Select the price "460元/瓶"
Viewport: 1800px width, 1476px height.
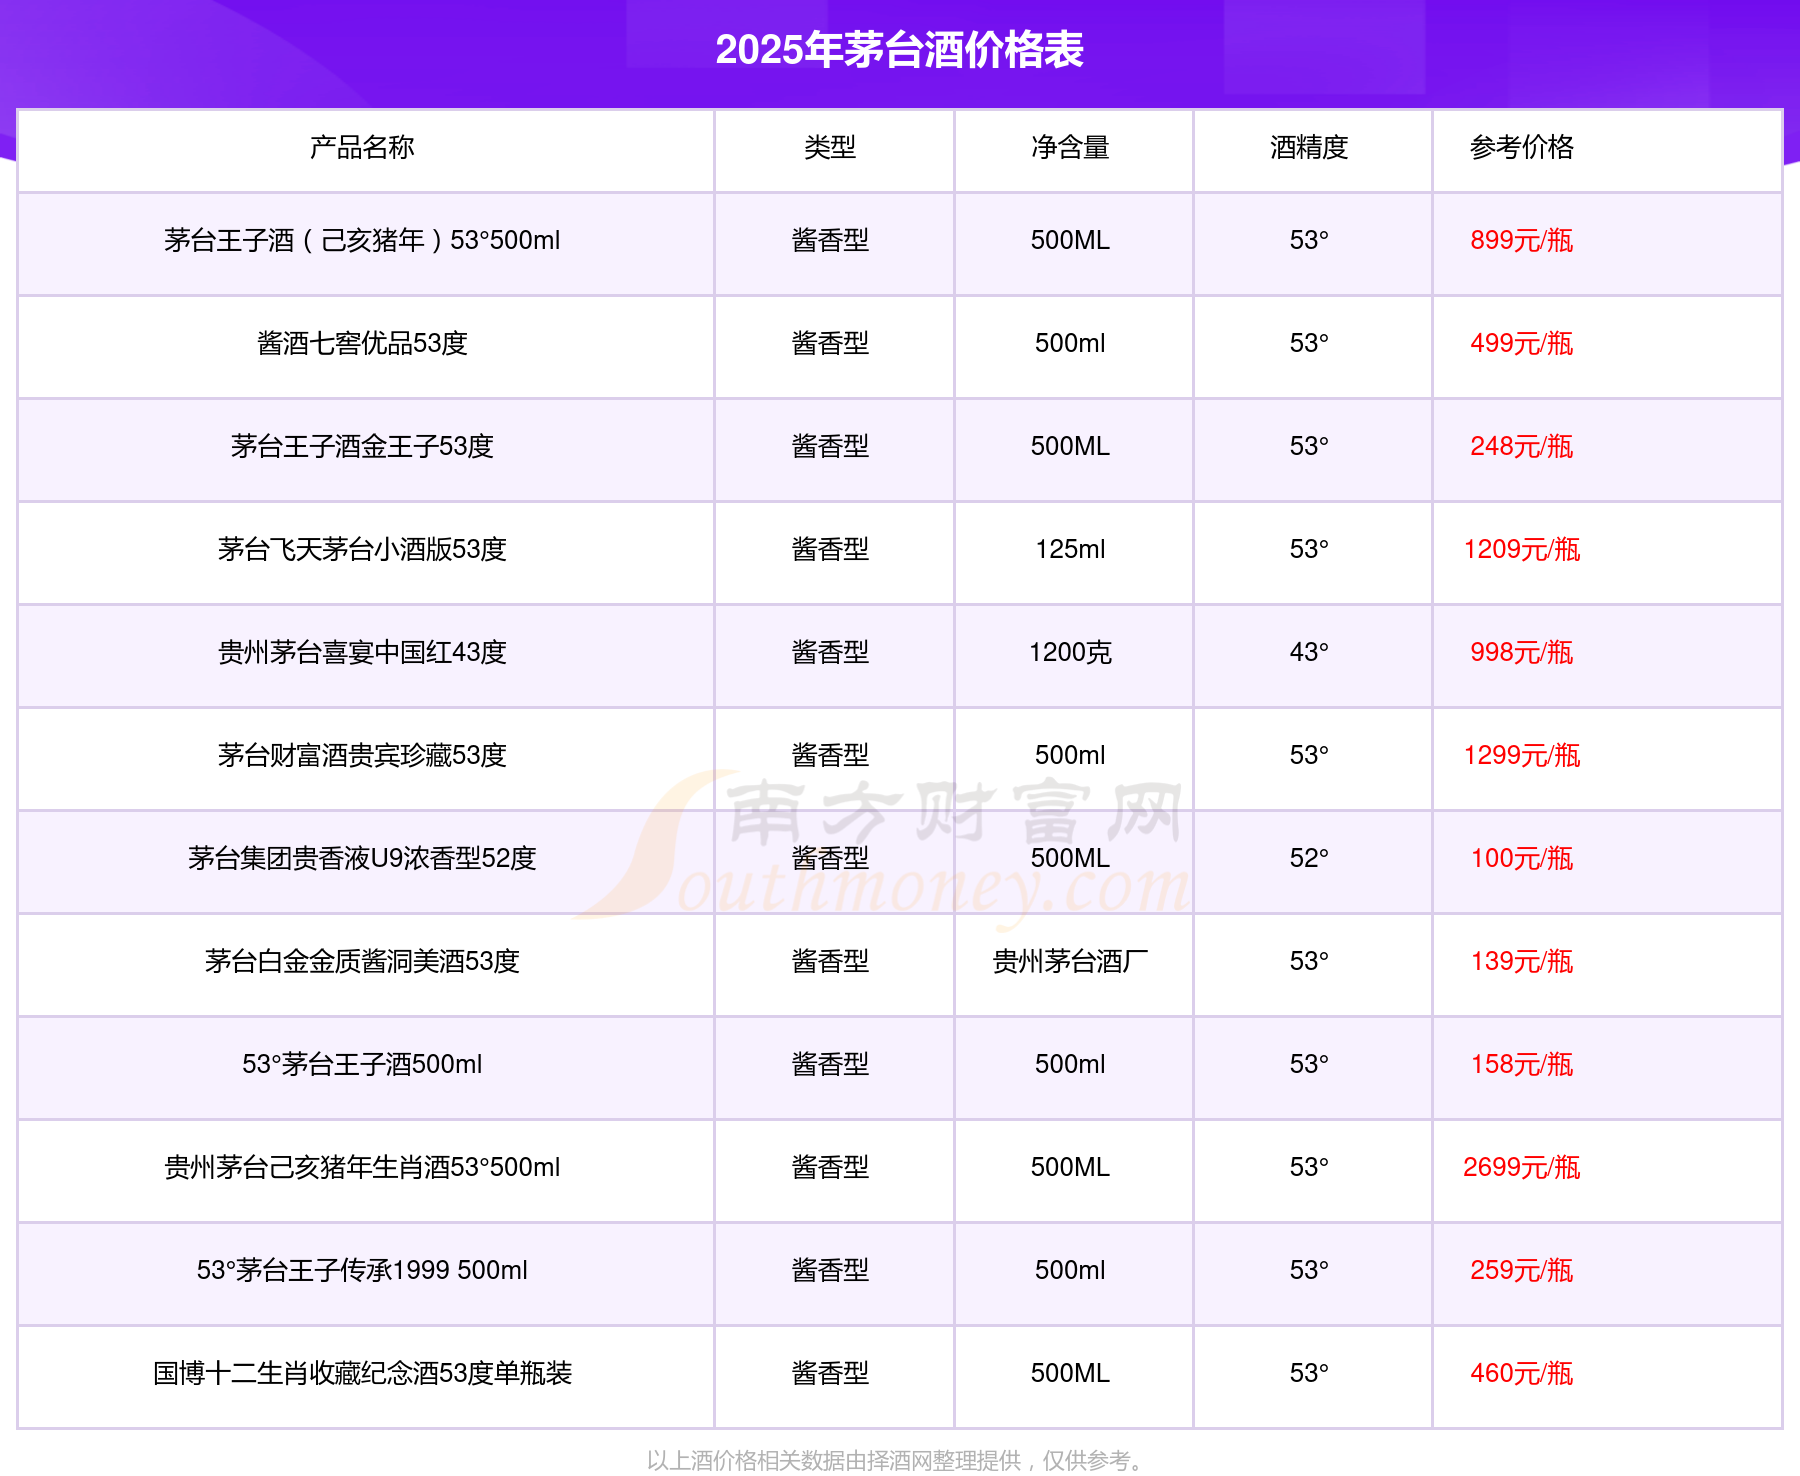pos(1521,1373)
